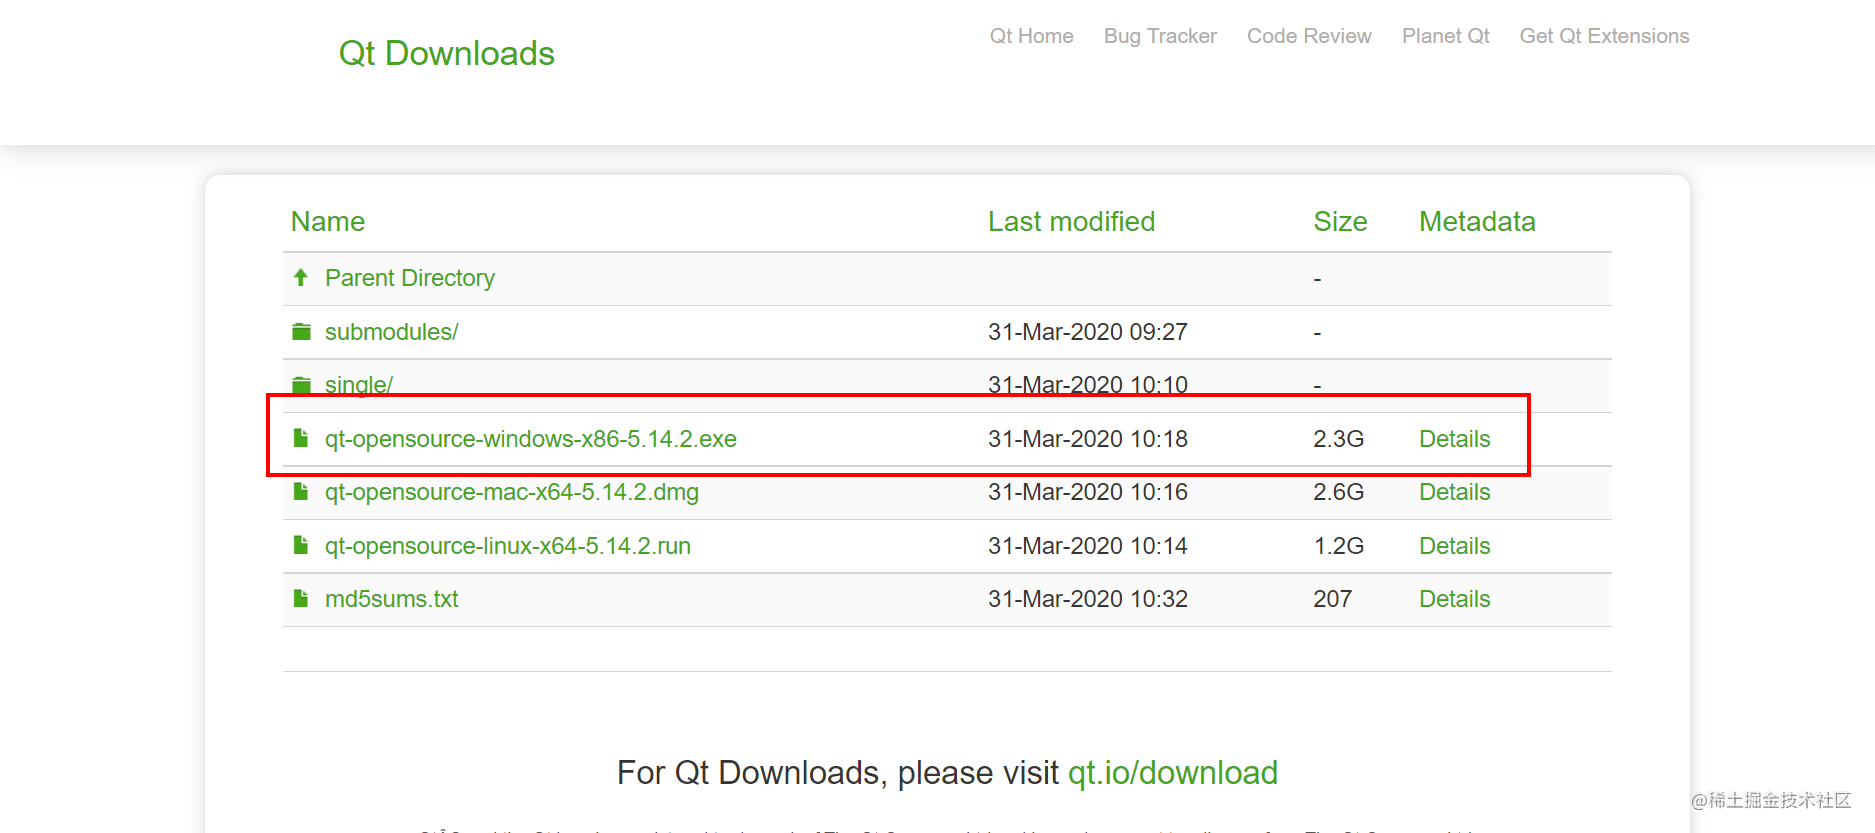The height and width of the screenshot is (833, 1875).
Task: Visit the qt.io/download link
Action: coord(1173,772)
